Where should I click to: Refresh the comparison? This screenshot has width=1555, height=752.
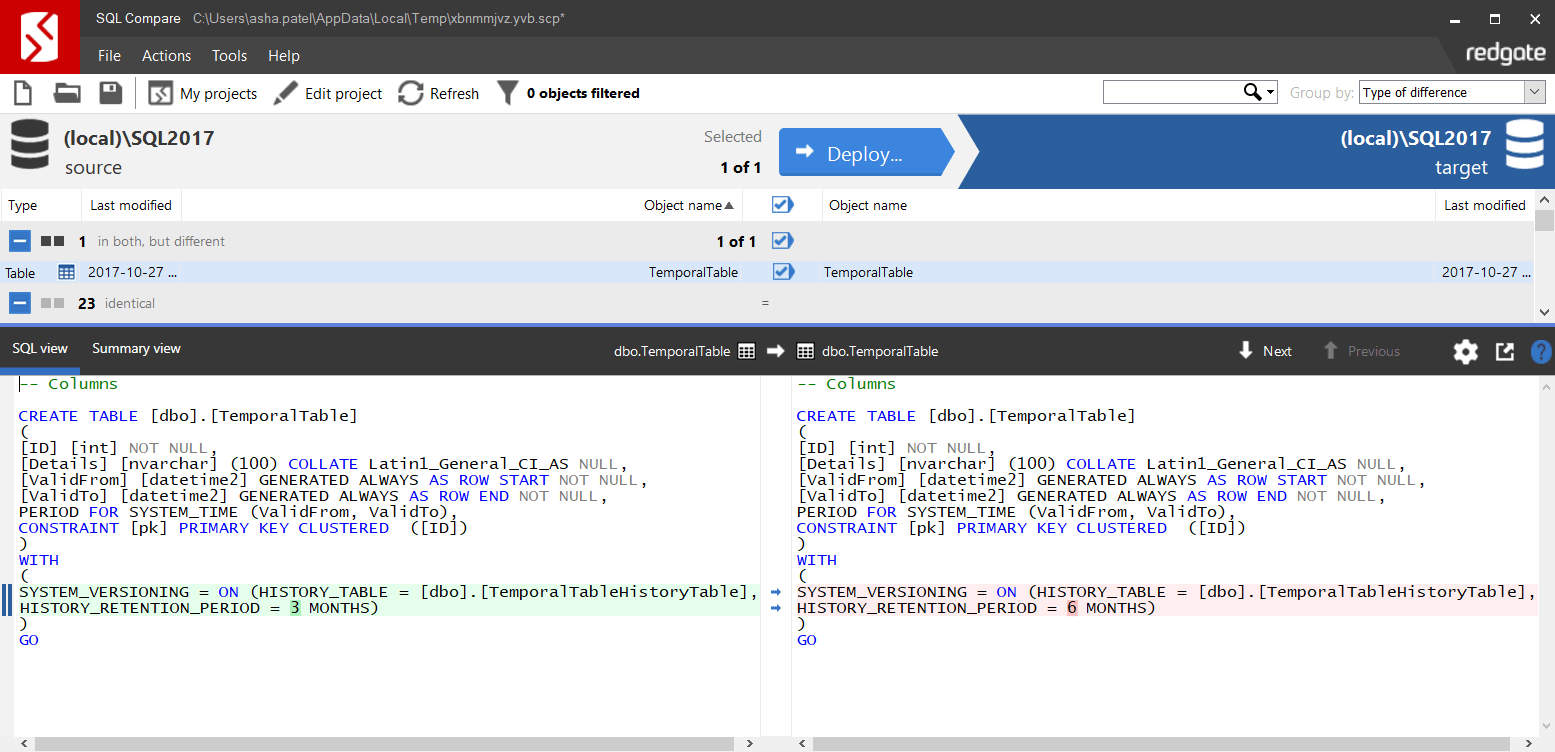click(x=439, y=93)
